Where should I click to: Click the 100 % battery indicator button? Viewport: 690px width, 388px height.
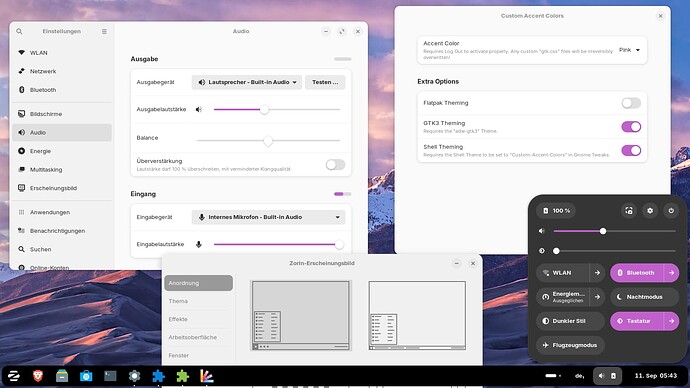(x=557, y=211)
